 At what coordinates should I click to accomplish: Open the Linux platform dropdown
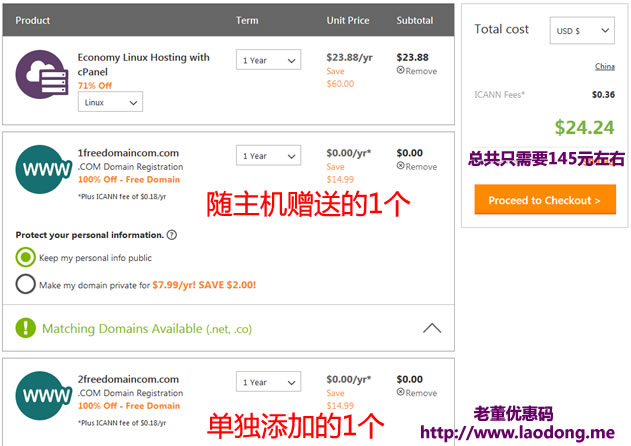coord(110,102)
